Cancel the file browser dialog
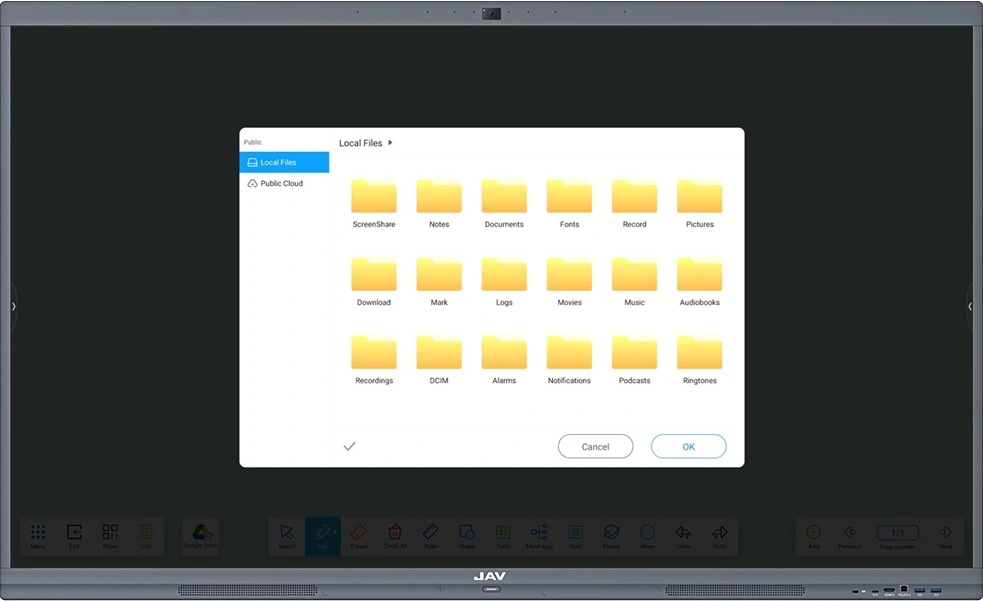This screenshot has height=601, width=983. coord(595,446)
